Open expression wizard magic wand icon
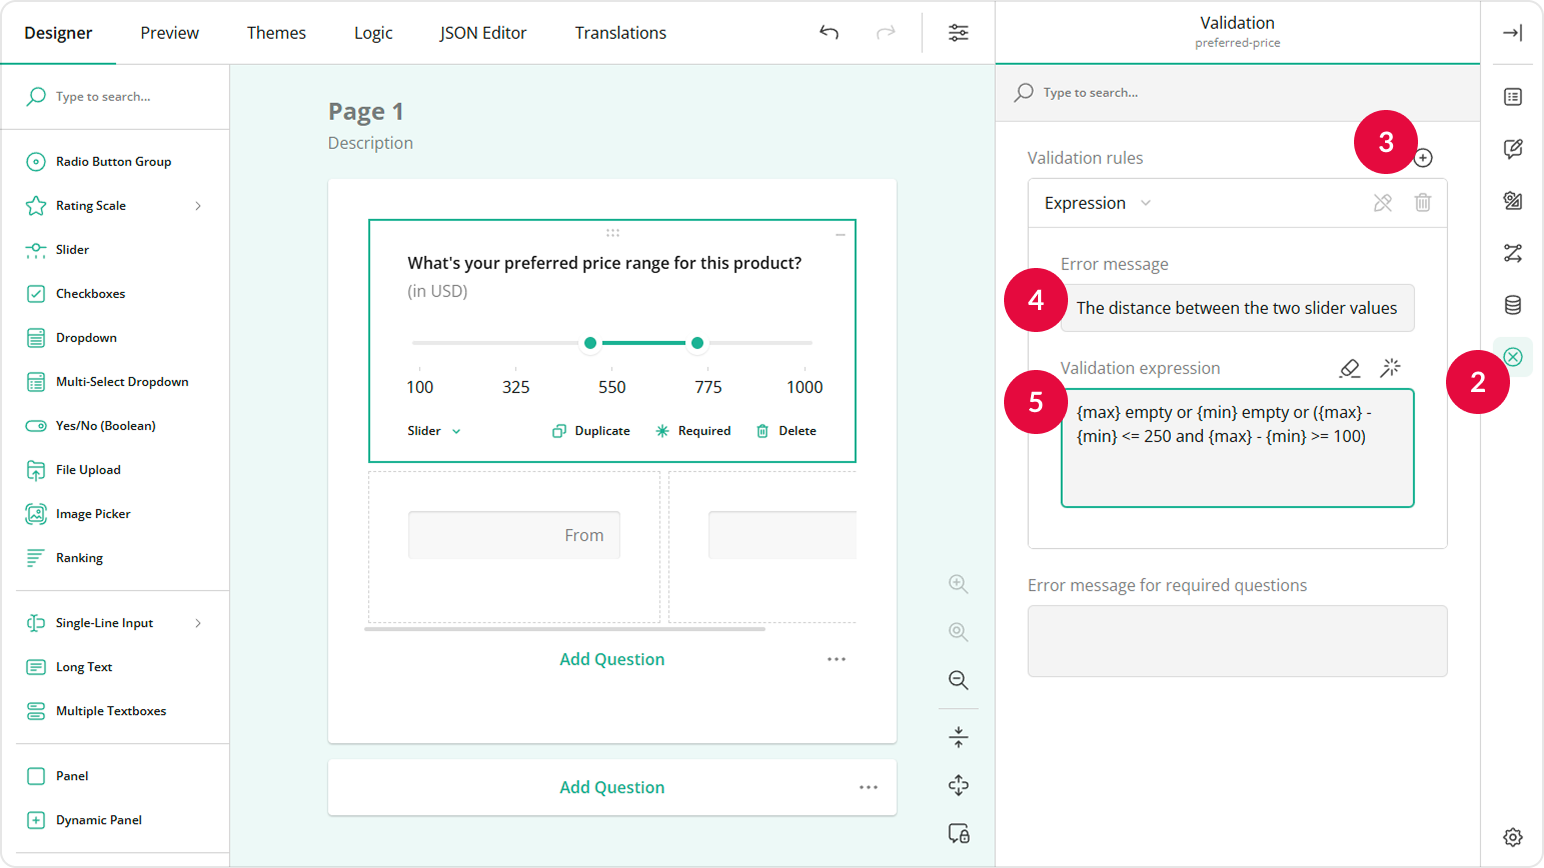 click(1390, 368)
